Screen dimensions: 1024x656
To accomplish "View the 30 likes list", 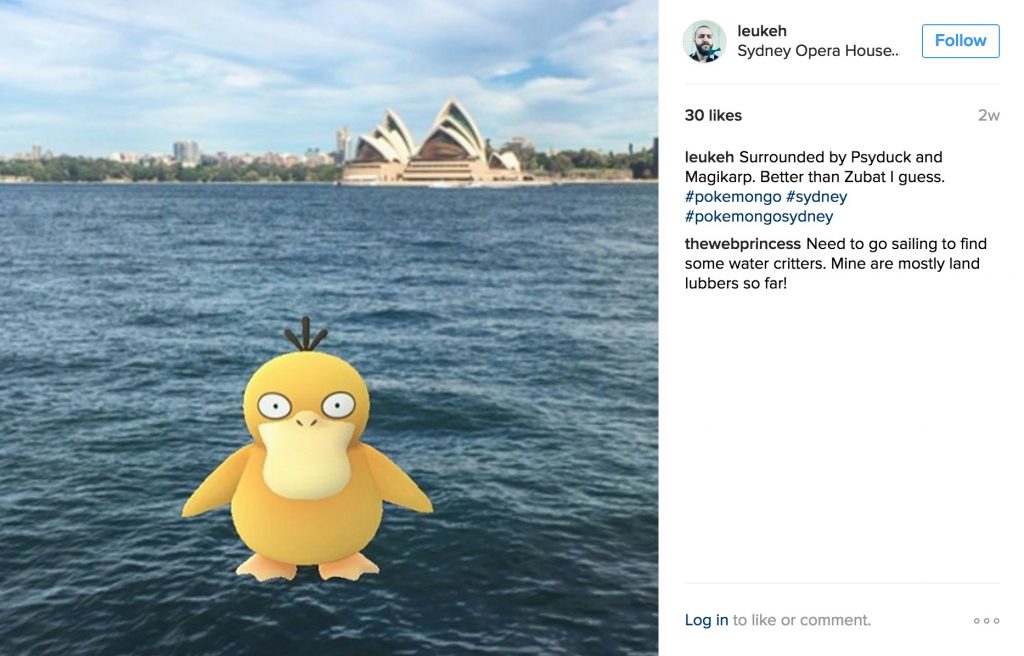I will click(713, 116).
